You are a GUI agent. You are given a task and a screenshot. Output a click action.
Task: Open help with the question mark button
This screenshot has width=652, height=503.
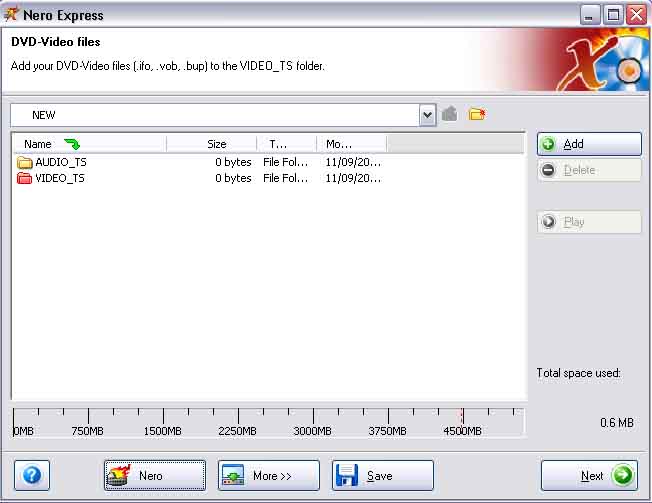(32, 475)
